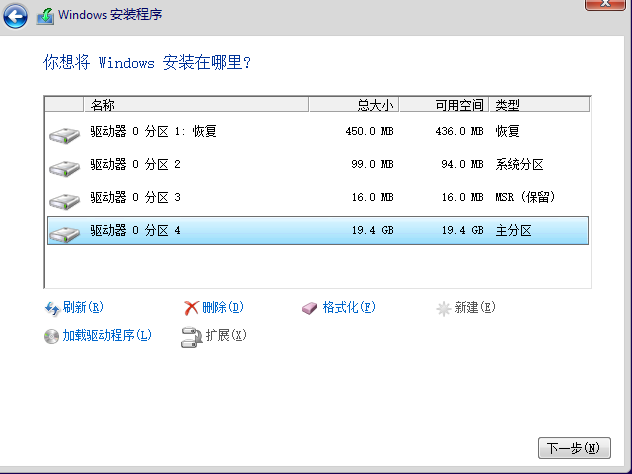The image size is (632, 474).
Task: Click the drives icon beside 扩展(X)
Action: click(x=191, y=337)
